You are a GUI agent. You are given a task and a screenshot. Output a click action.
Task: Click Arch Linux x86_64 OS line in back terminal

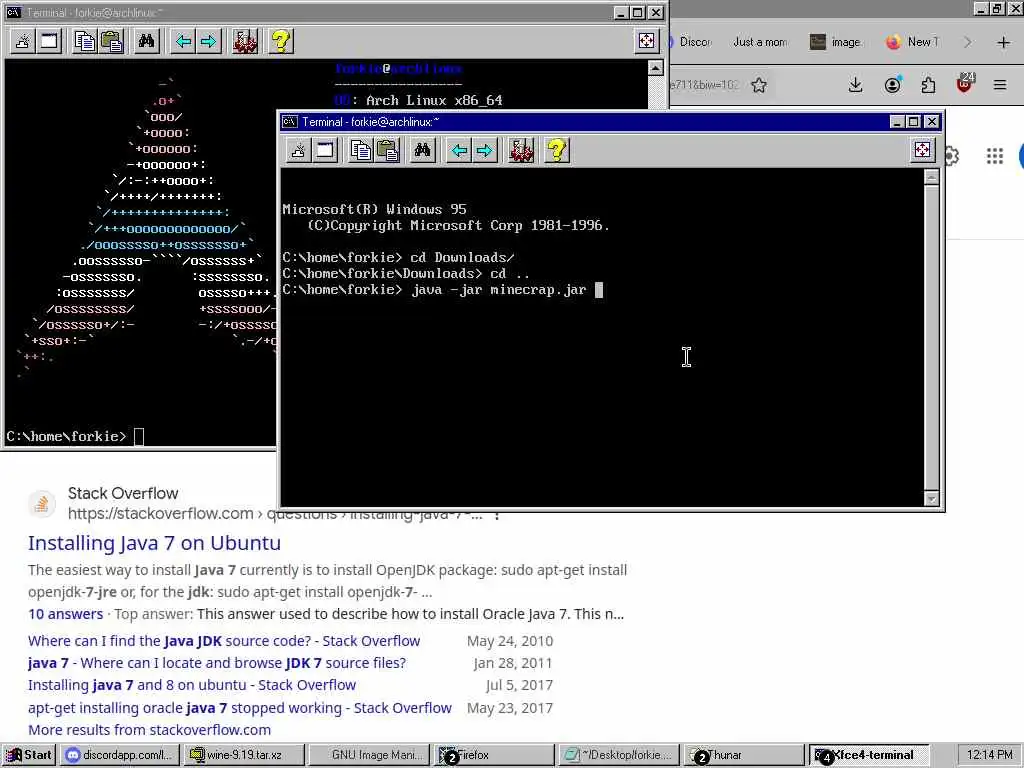tap(419, 101)
